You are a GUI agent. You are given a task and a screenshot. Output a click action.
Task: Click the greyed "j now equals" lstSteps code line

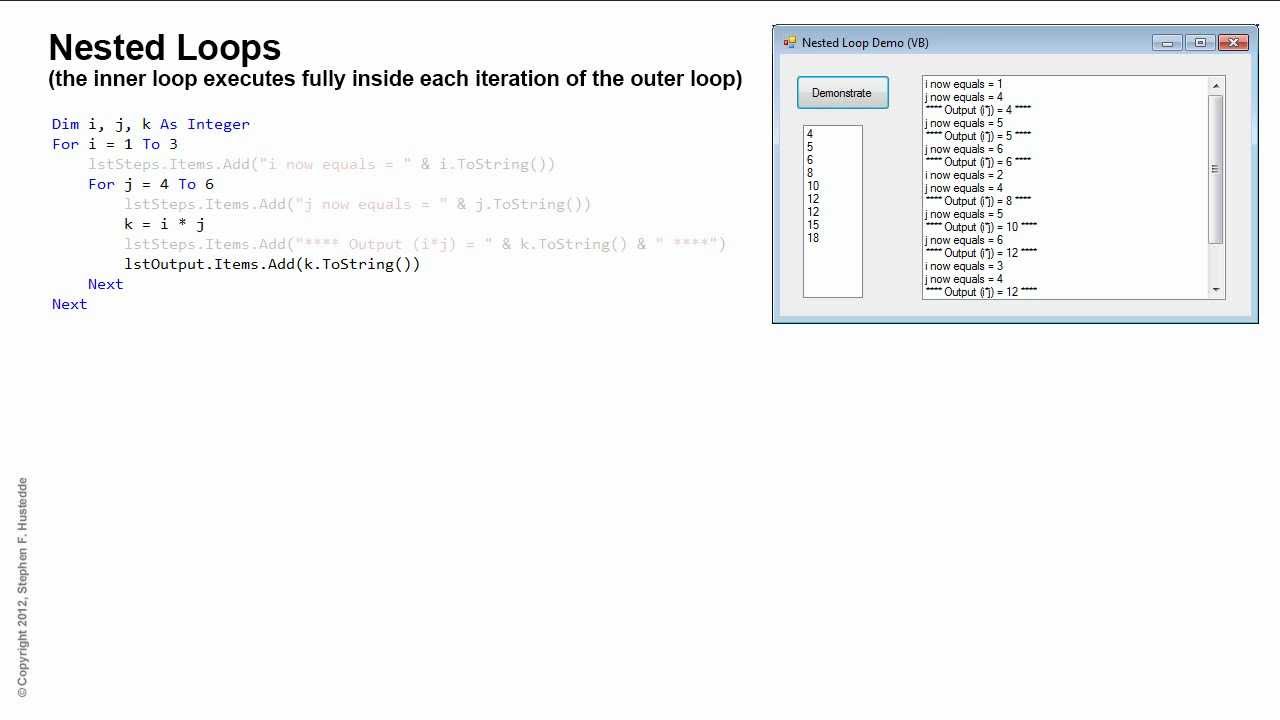click(x=358, y=204)
